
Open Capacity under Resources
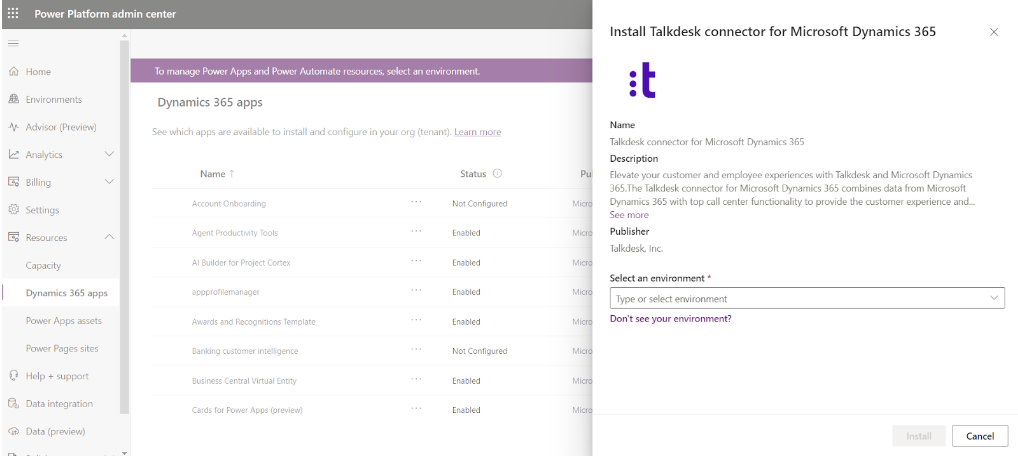click(x=43, y=265)
